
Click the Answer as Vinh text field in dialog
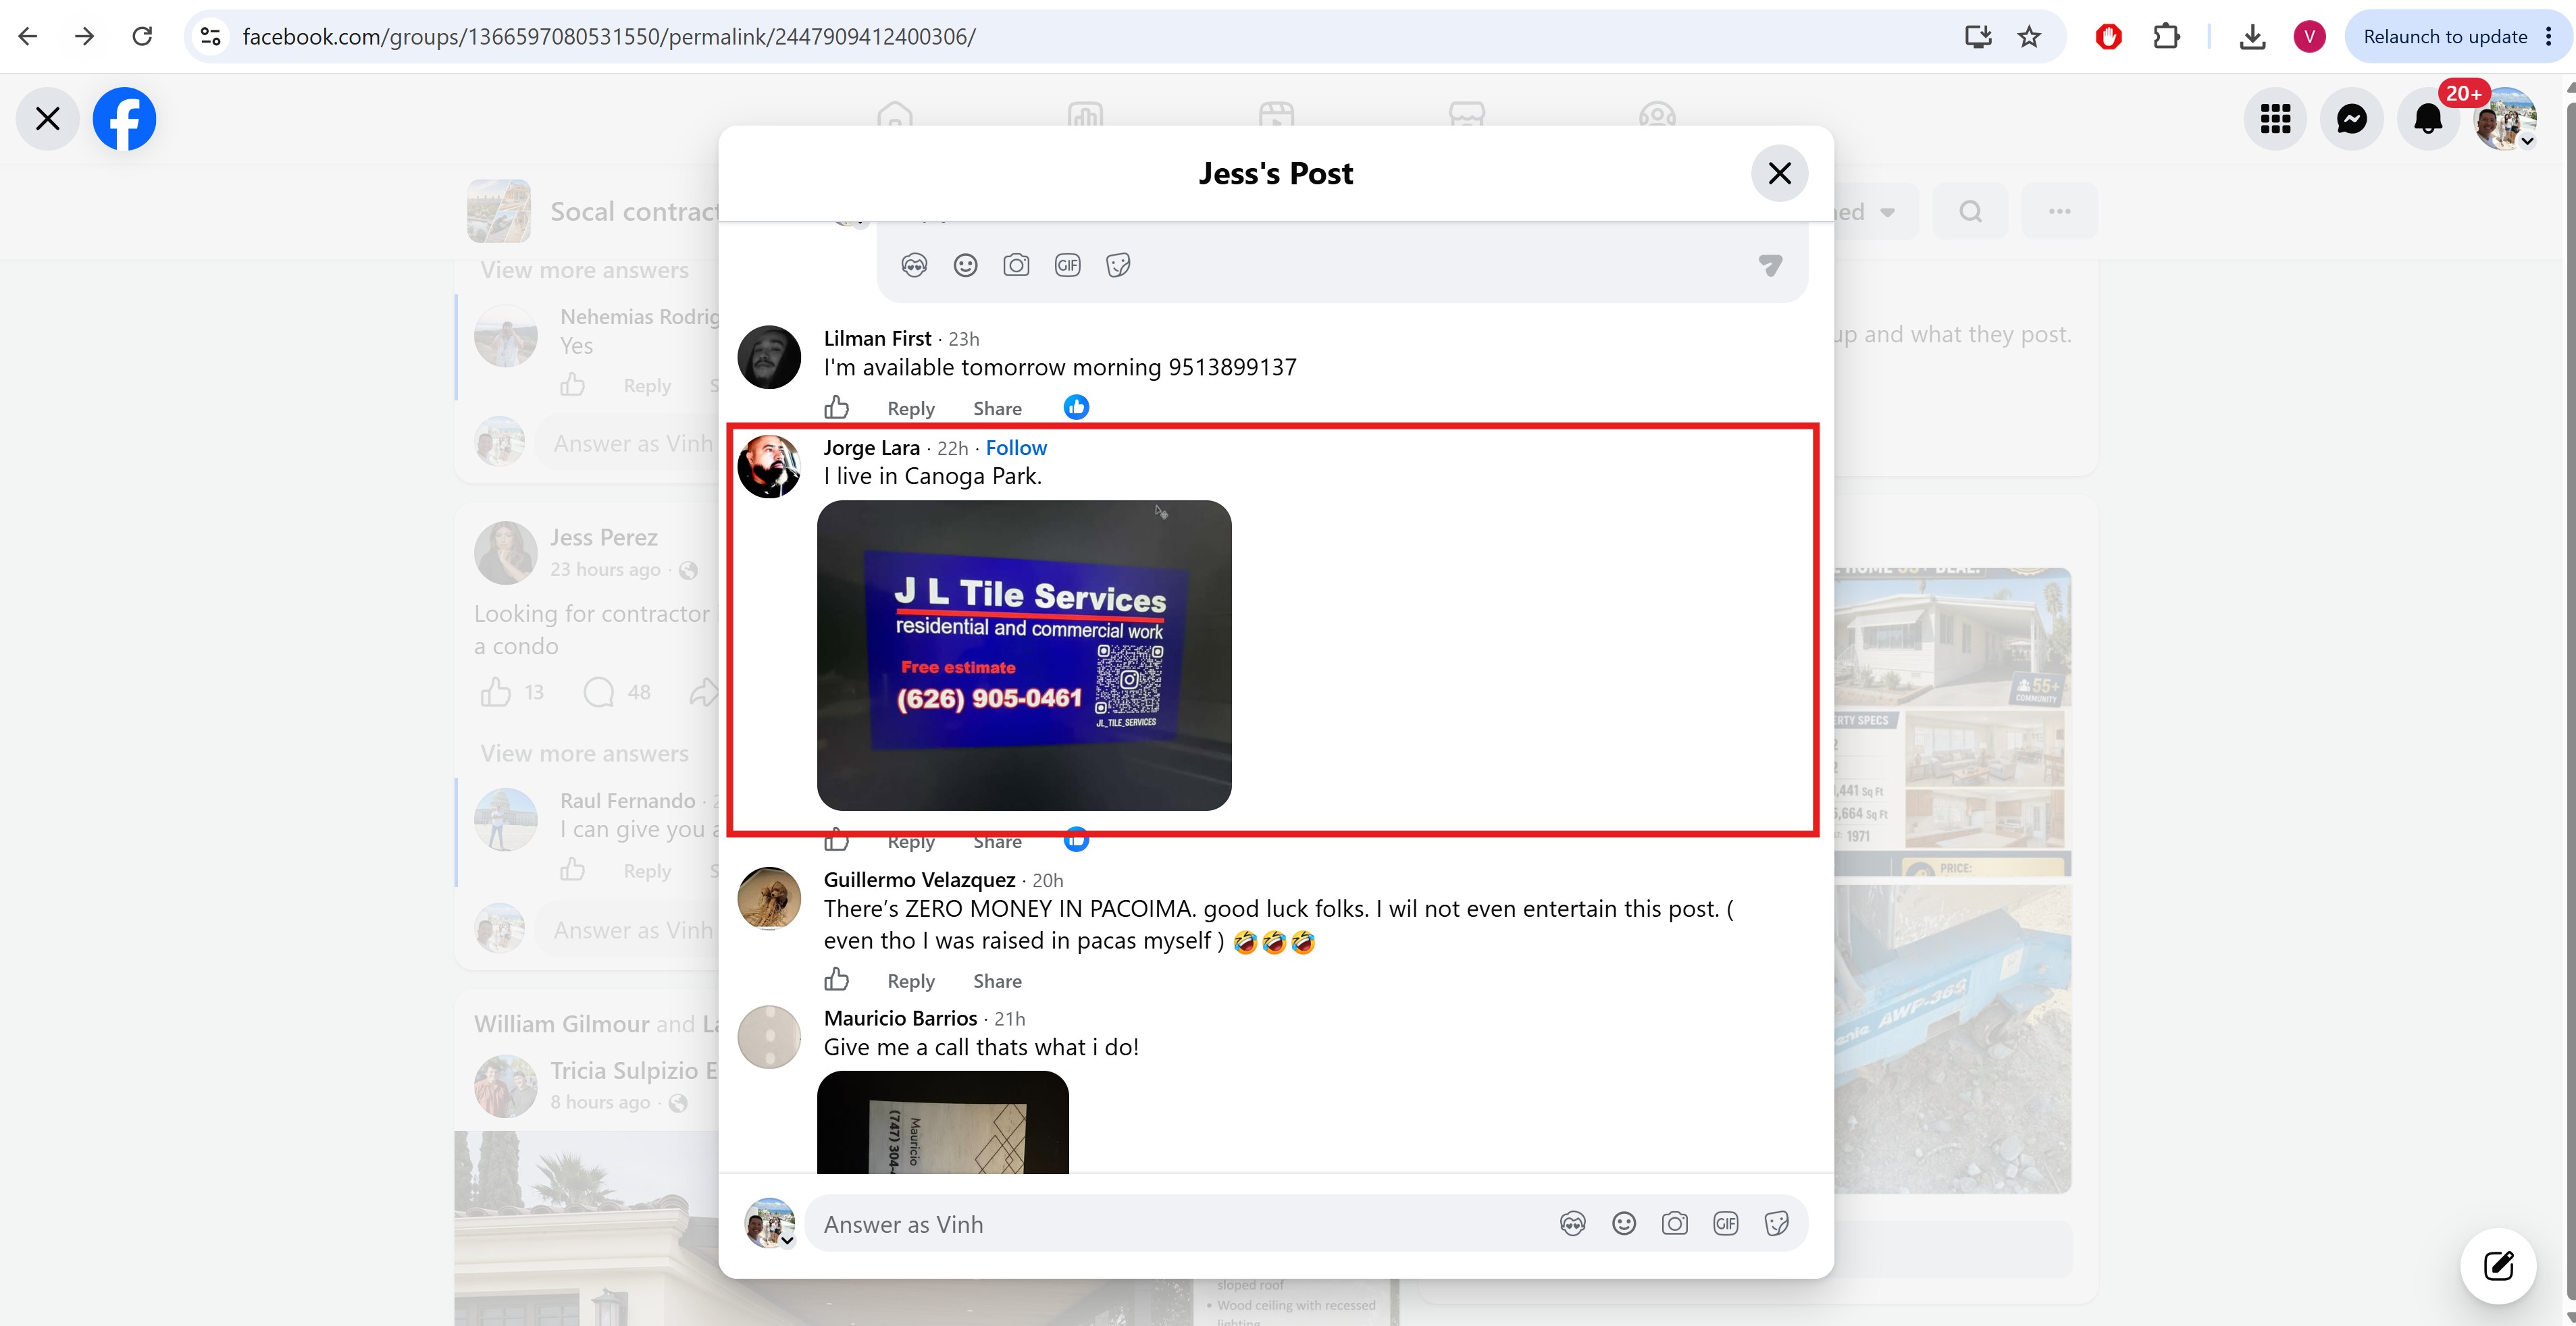(x=1180, y=1223)
